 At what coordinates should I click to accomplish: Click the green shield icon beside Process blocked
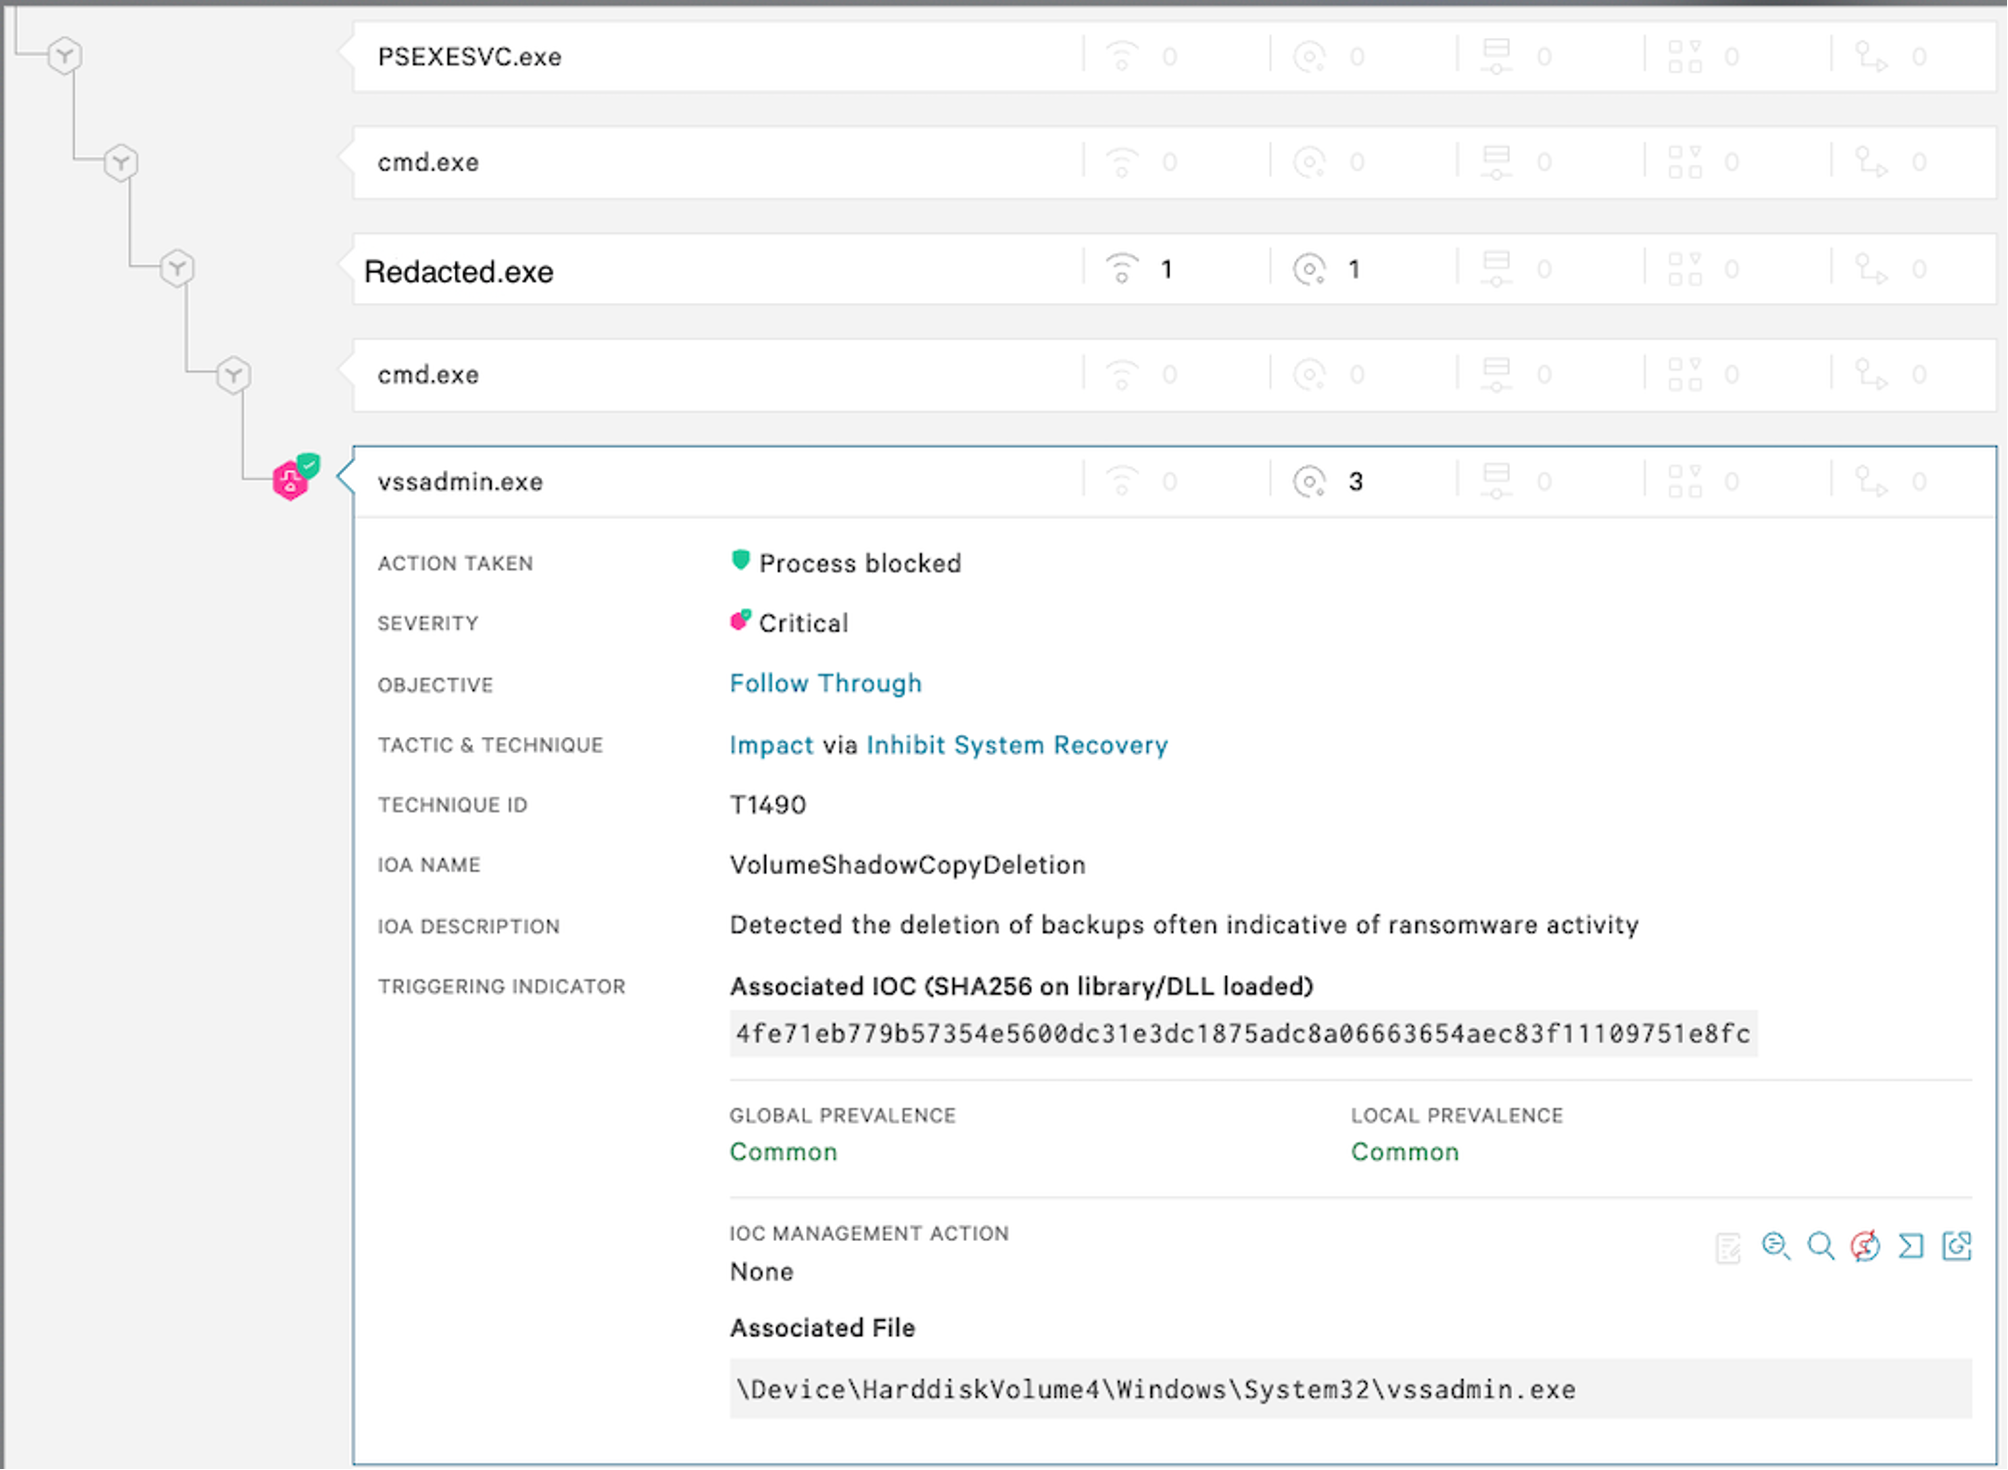tap(740, 561)
